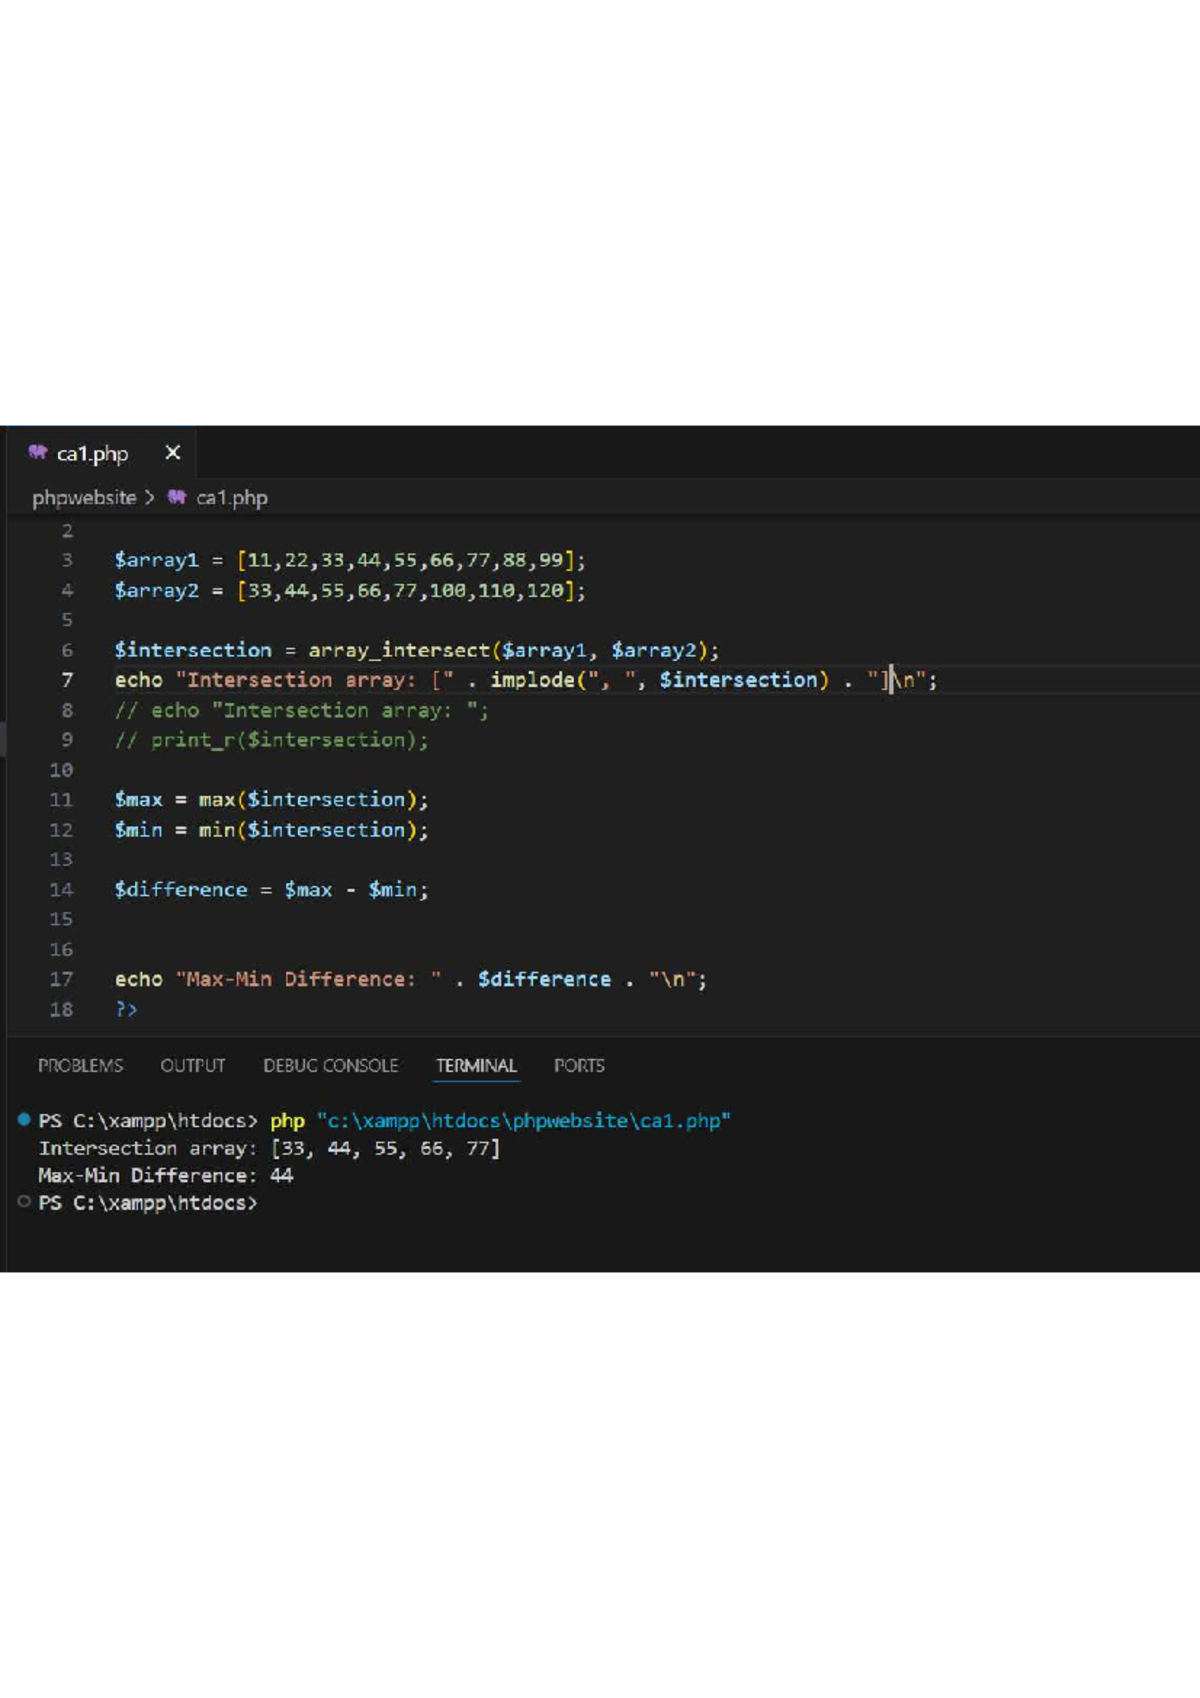1200x1698 pixels.
Task: Click array_intersect function call on line 6
Action: click(x=398, y=650)
